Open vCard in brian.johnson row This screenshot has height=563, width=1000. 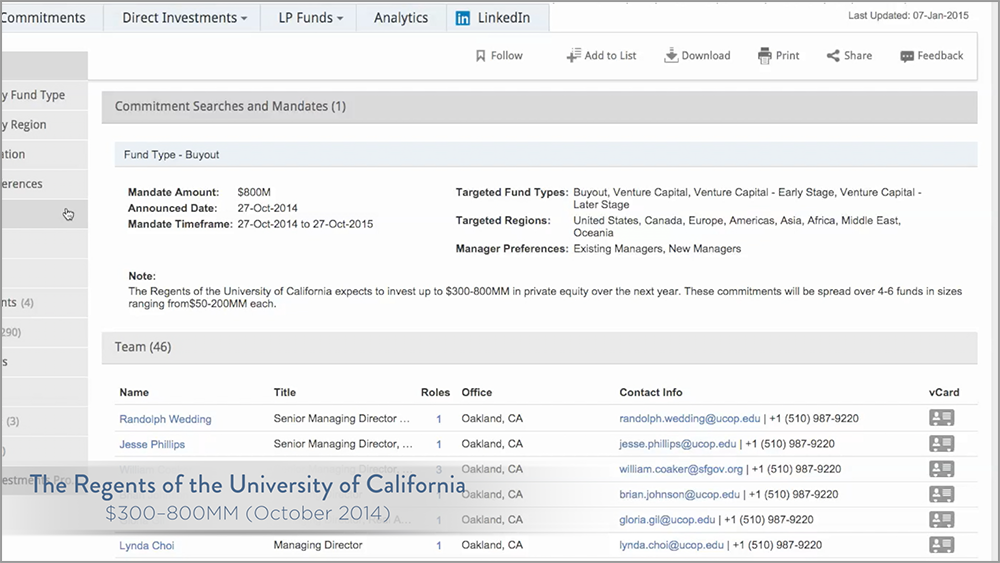[941, 494]
